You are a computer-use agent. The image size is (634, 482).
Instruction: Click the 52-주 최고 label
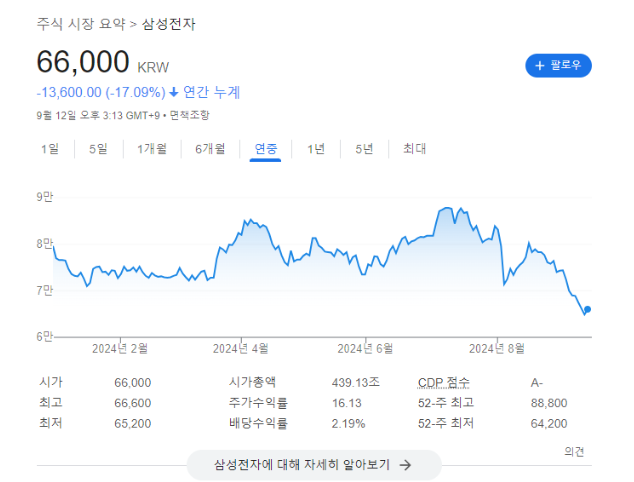pyautogui.click(x=446, y=403)
